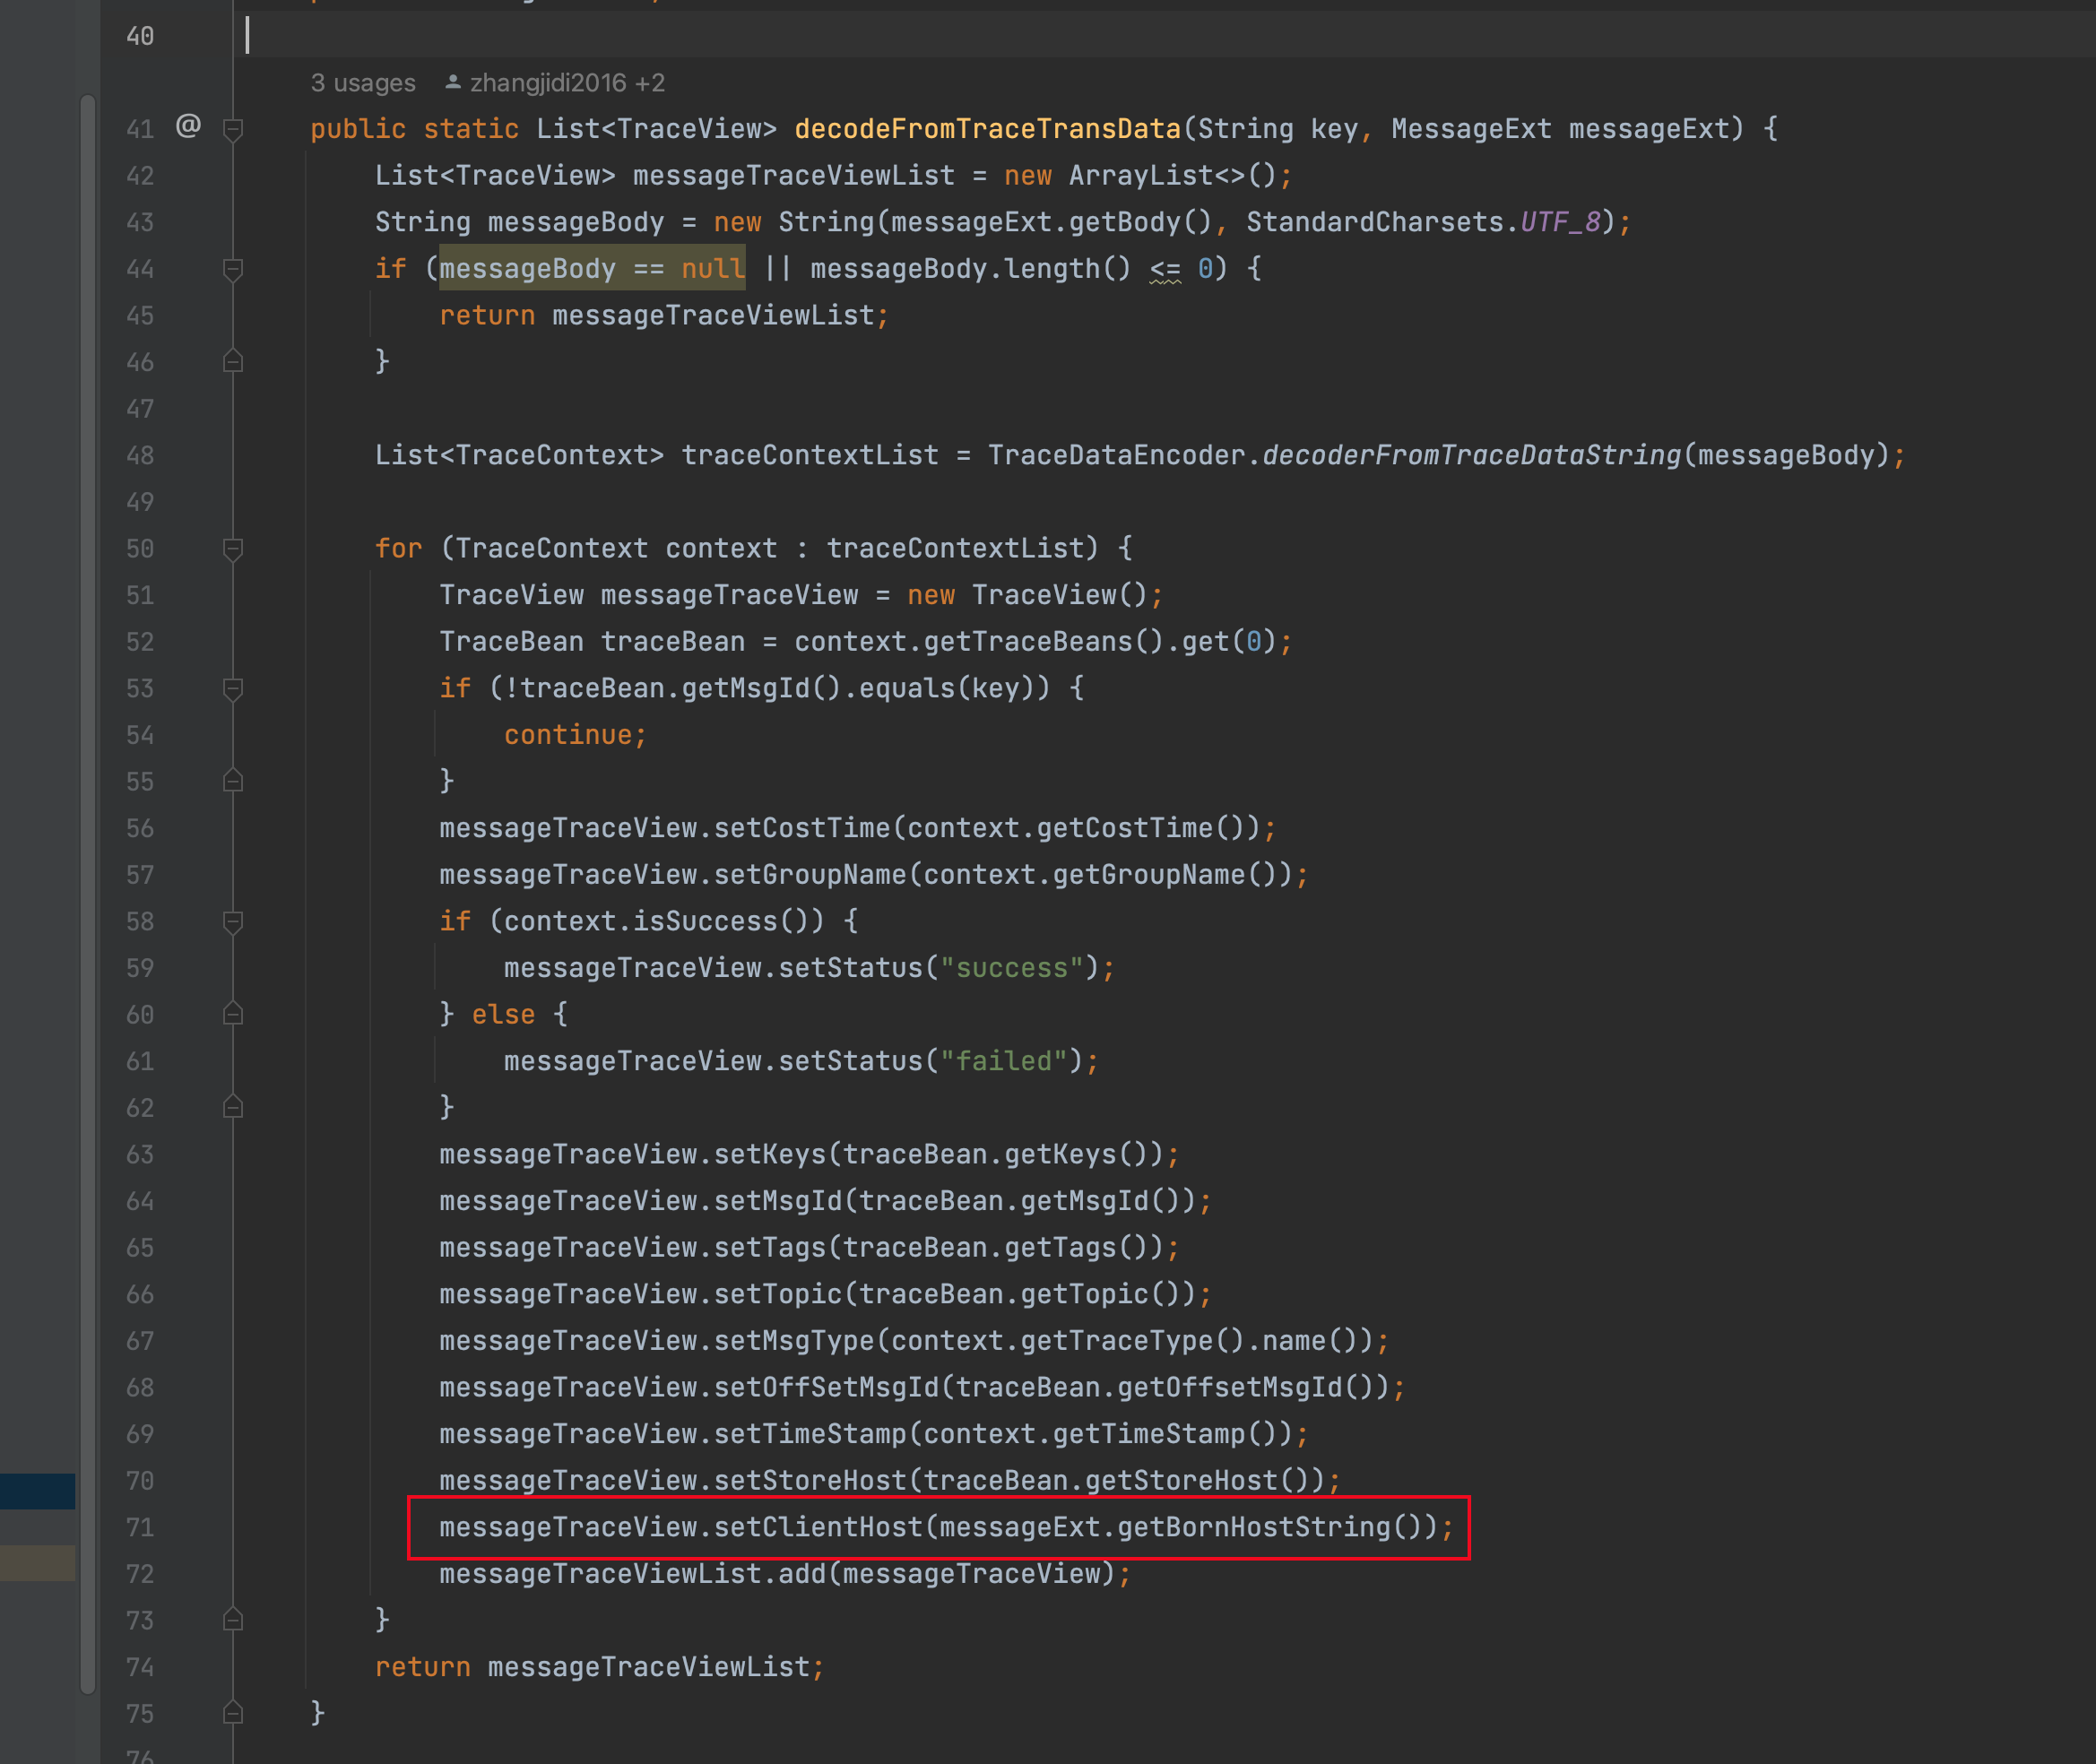
Task: Click the fold-end icon at line 55
Action: (x=233, y=781)
